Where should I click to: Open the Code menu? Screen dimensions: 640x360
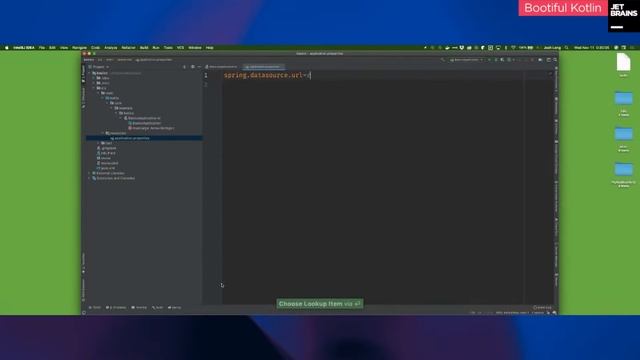tap(96, 48)
